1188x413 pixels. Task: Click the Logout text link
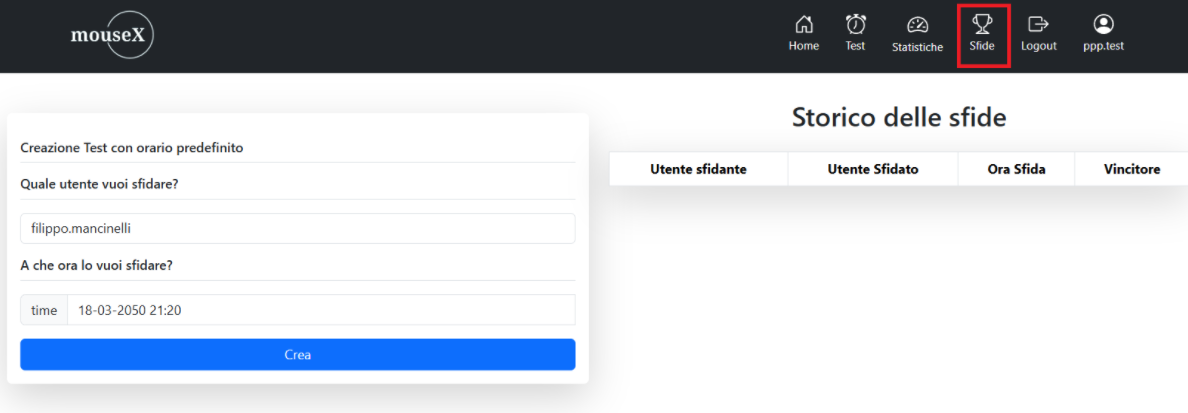click(1038, 46)
